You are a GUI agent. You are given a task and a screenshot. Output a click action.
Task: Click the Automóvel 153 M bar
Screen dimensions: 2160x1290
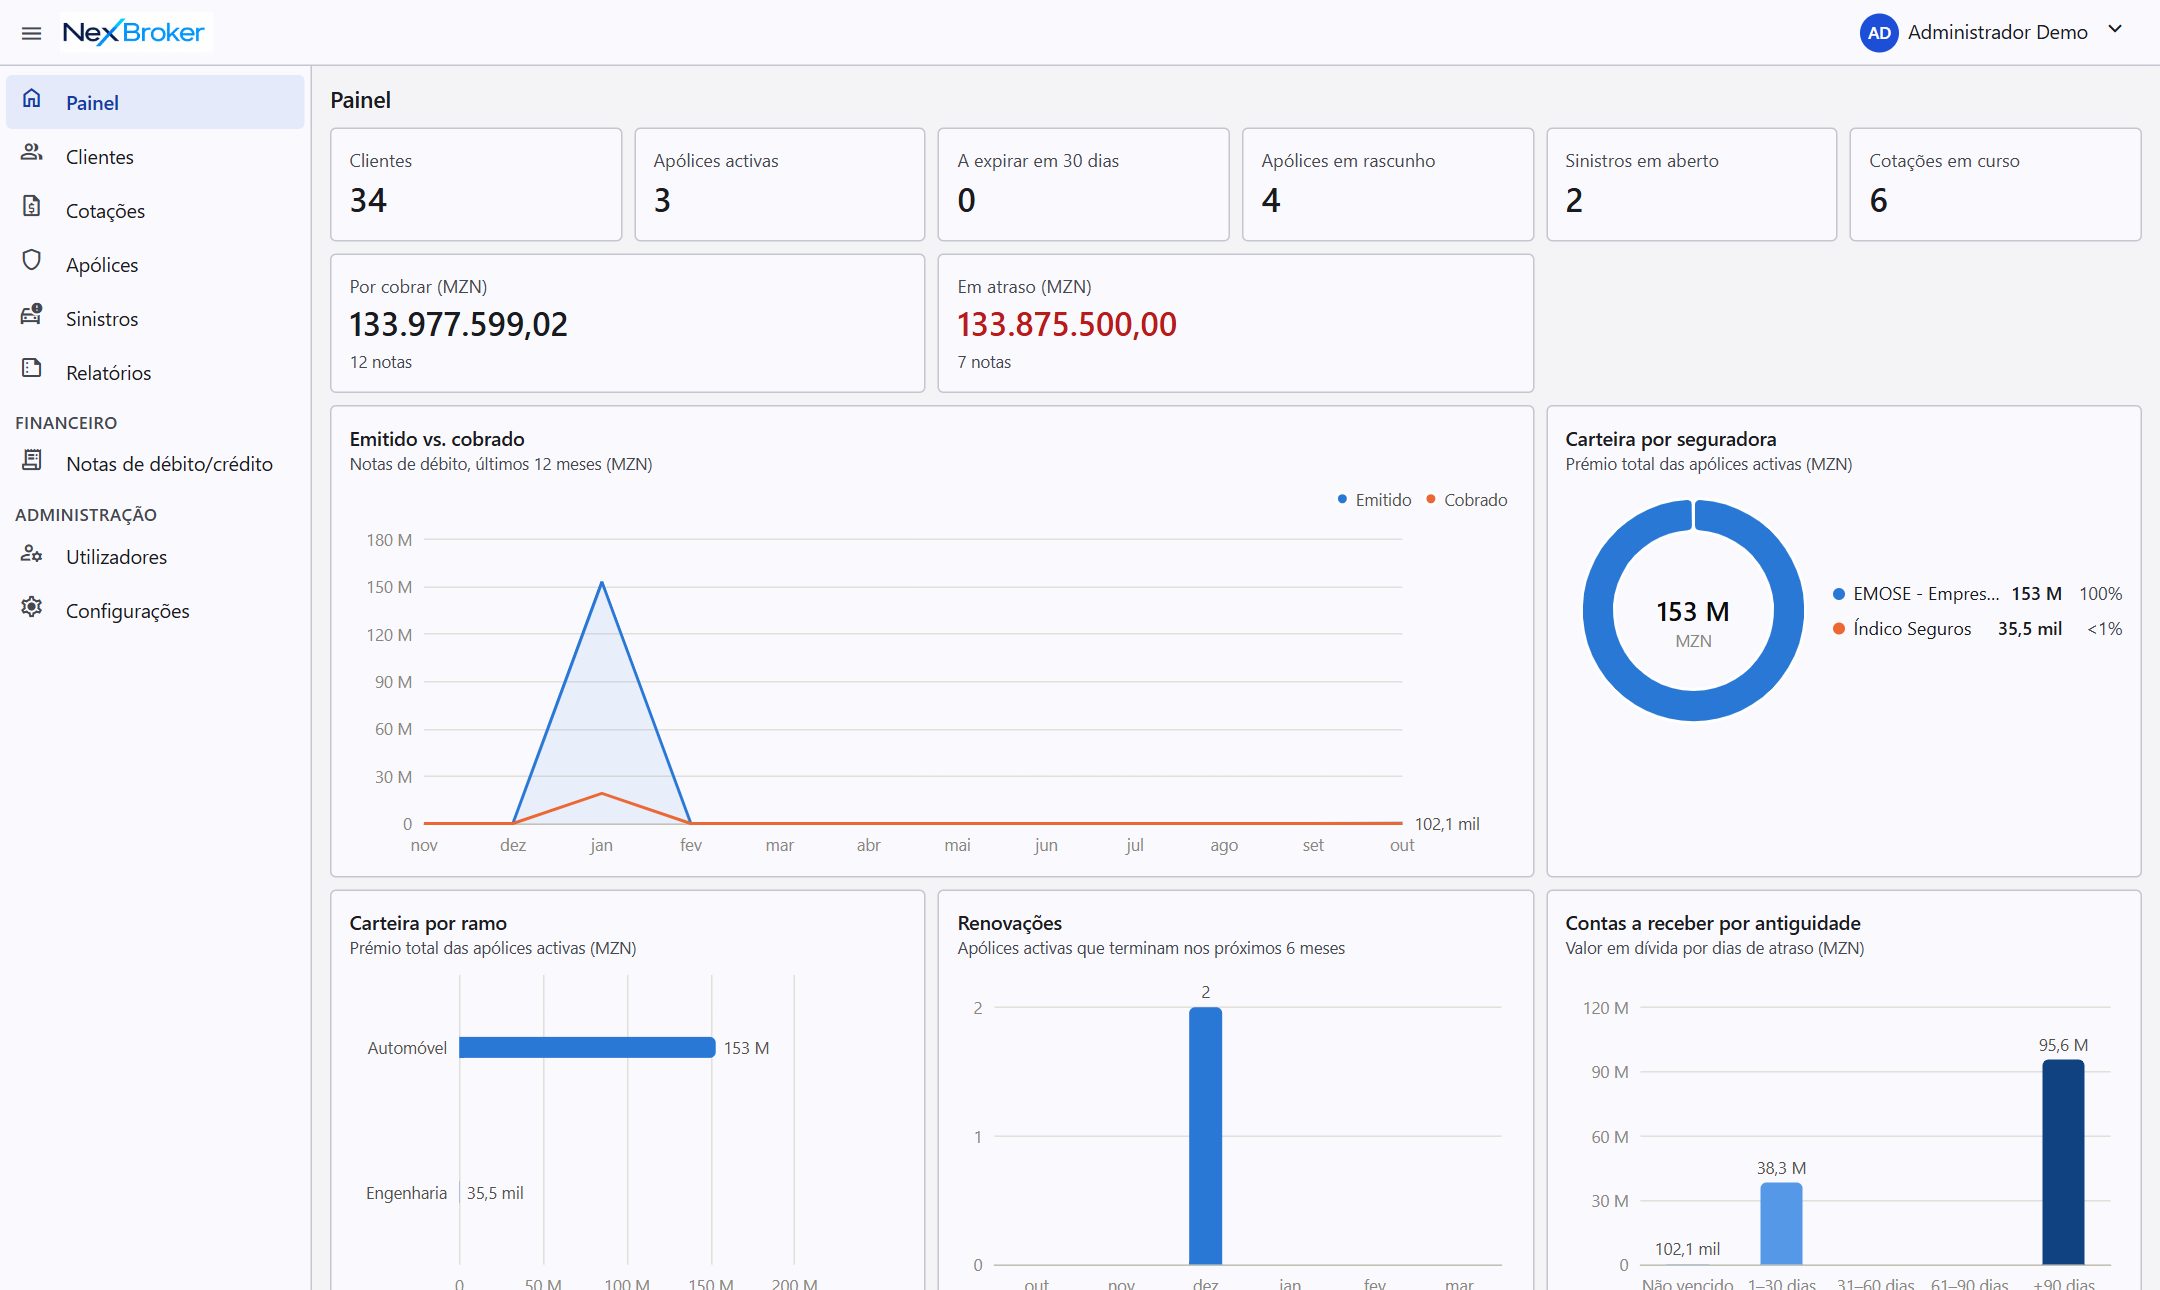point(587,1047)
